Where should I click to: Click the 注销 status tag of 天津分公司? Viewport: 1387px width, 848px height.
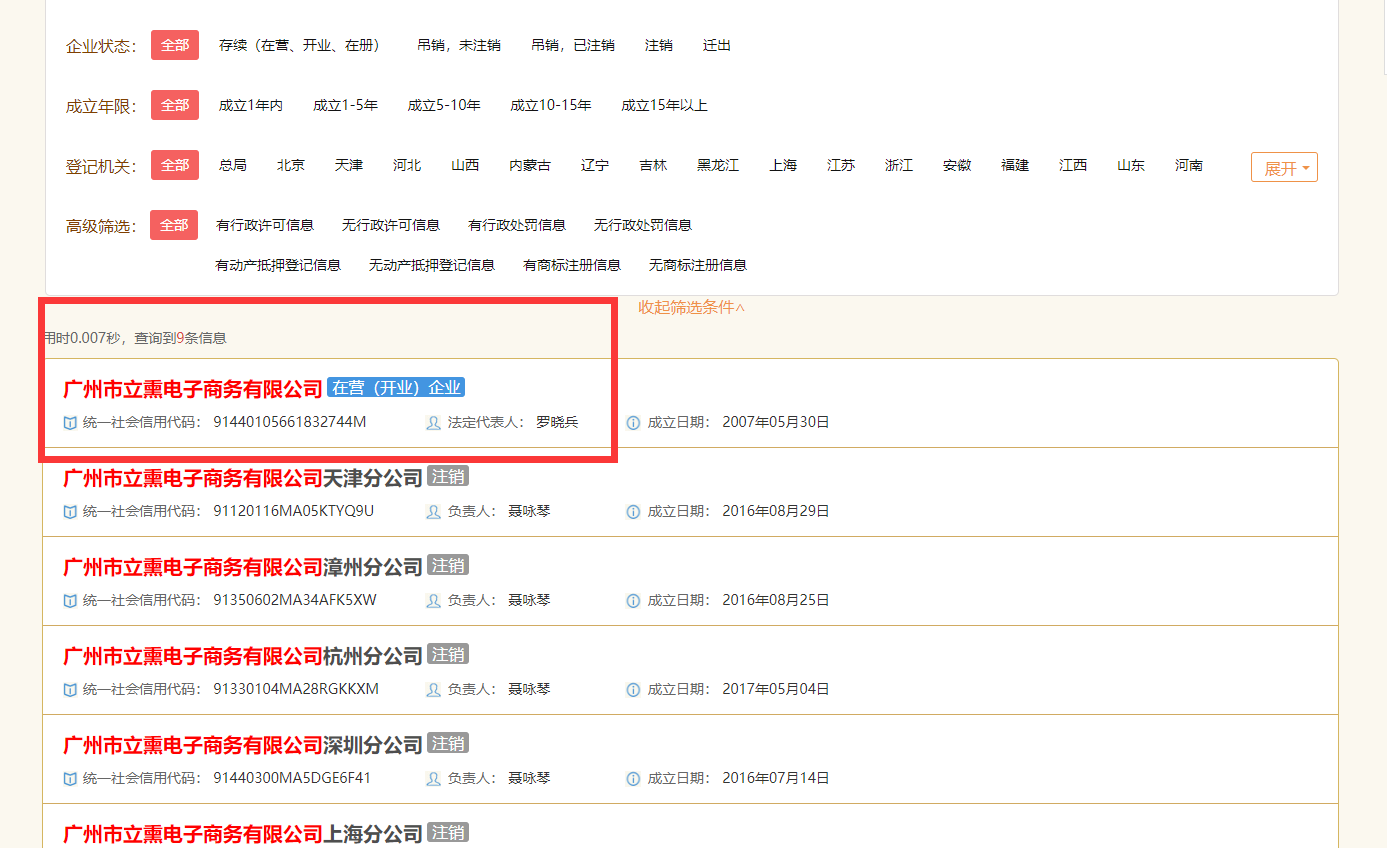pyautogui.click(x=447, y=476)
